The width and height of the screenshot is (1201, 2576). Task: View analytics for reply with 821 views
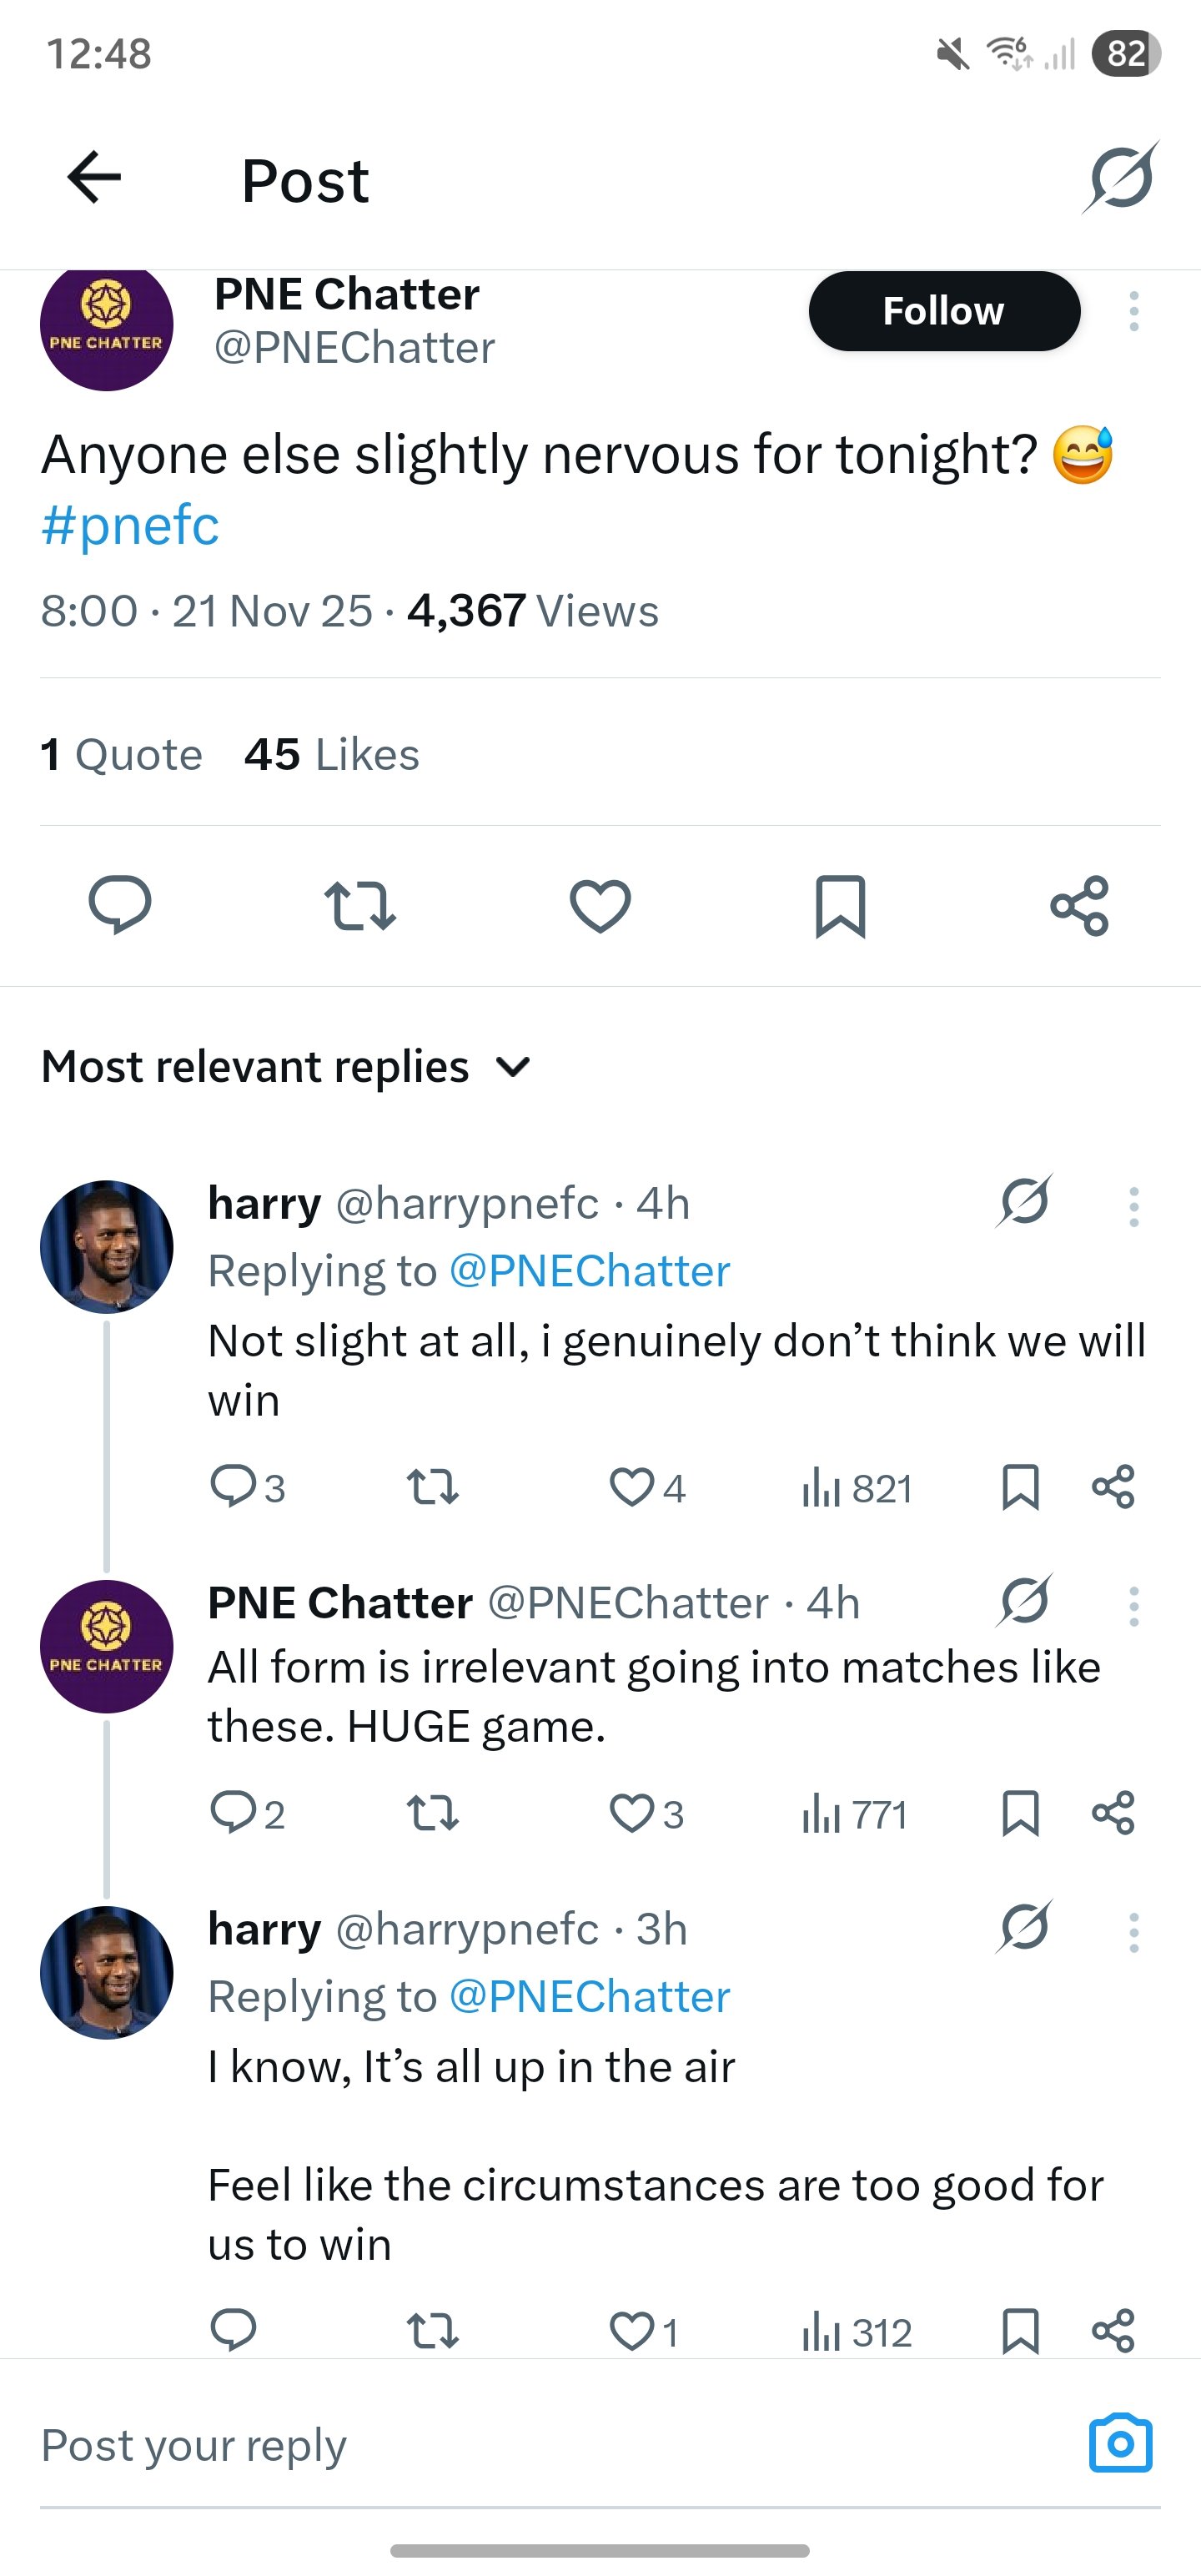click(x=856, y=1488)
